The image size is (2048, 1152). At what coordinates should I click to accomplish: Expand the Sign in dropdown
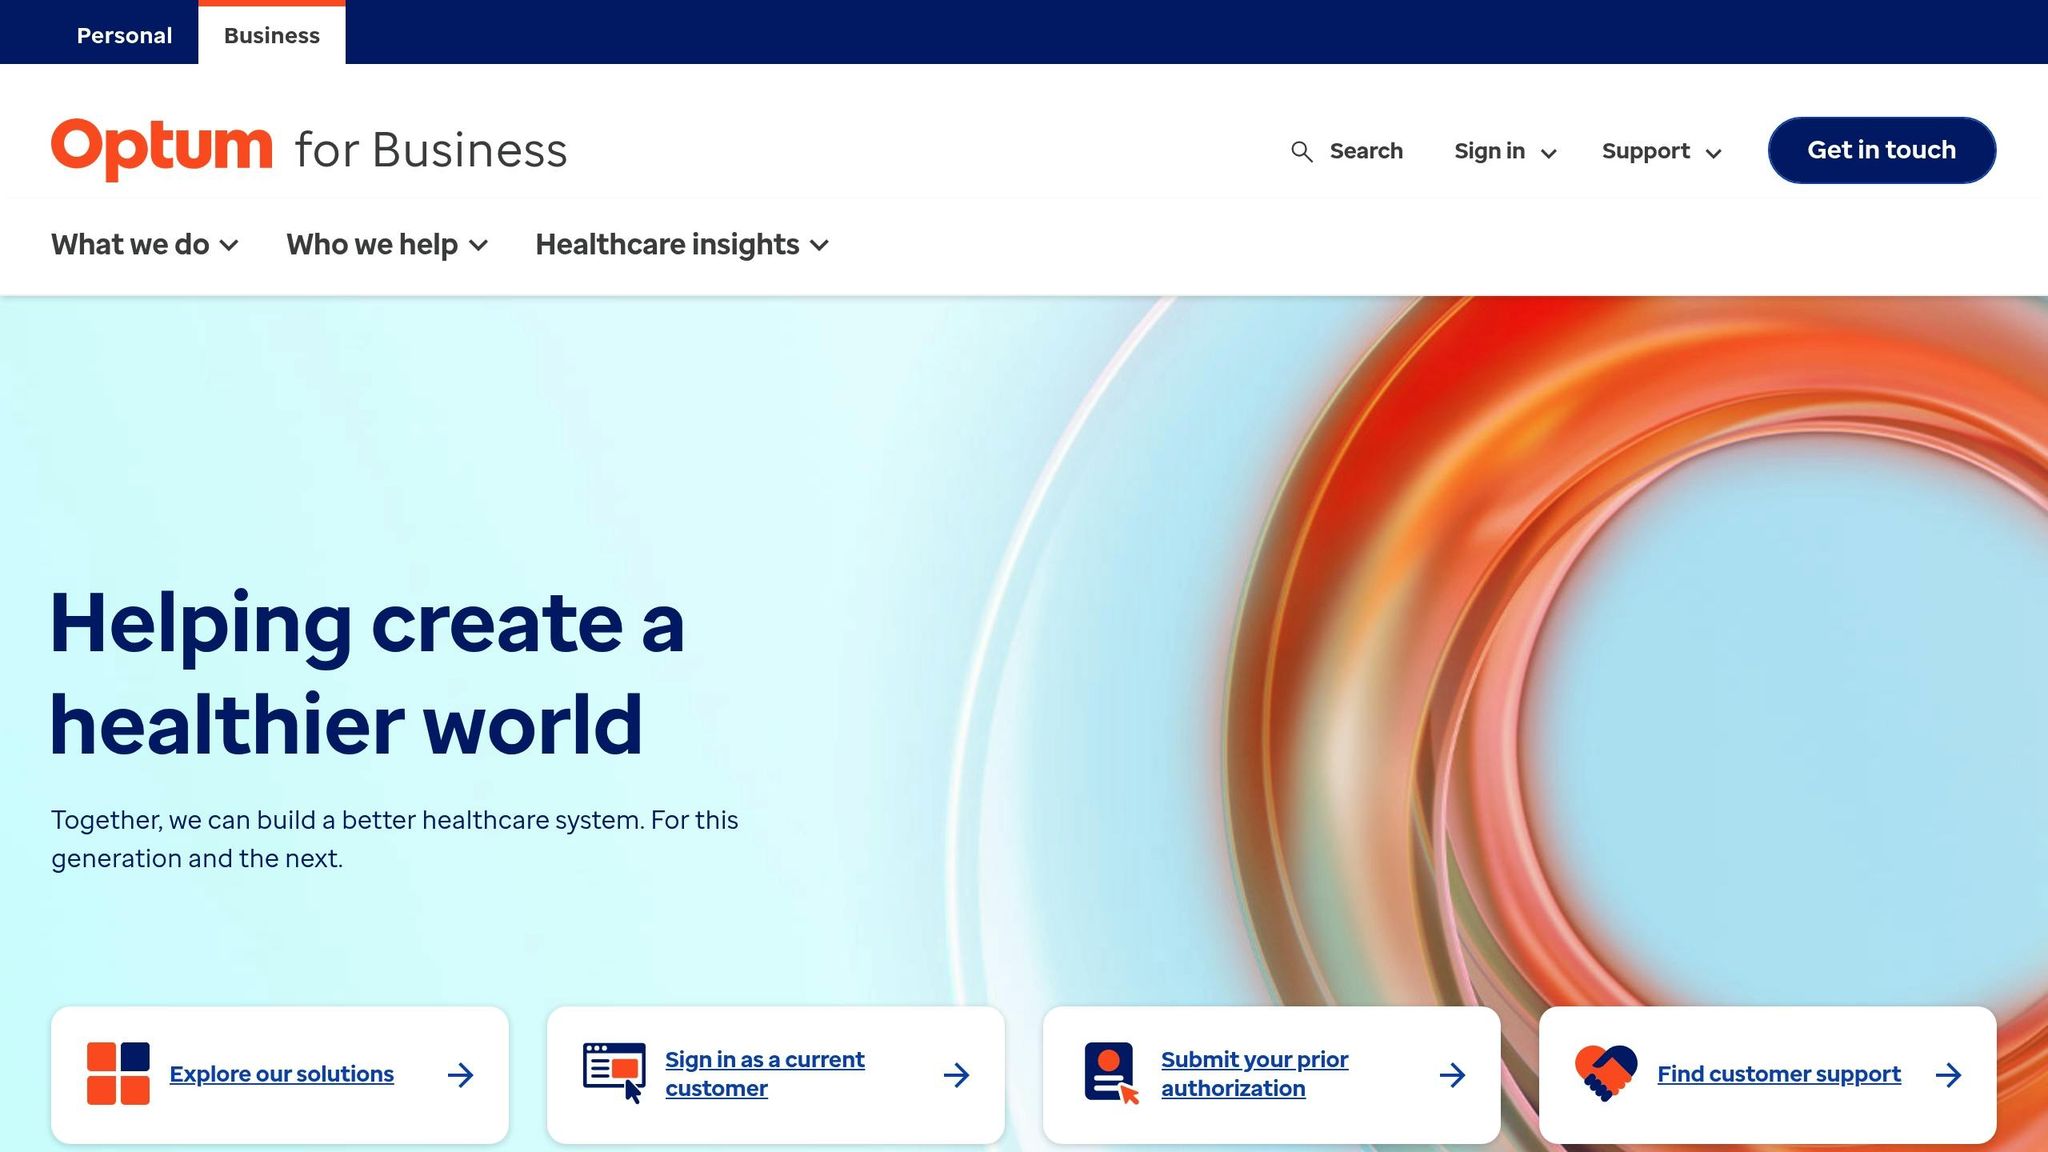tap(1505, 152)
